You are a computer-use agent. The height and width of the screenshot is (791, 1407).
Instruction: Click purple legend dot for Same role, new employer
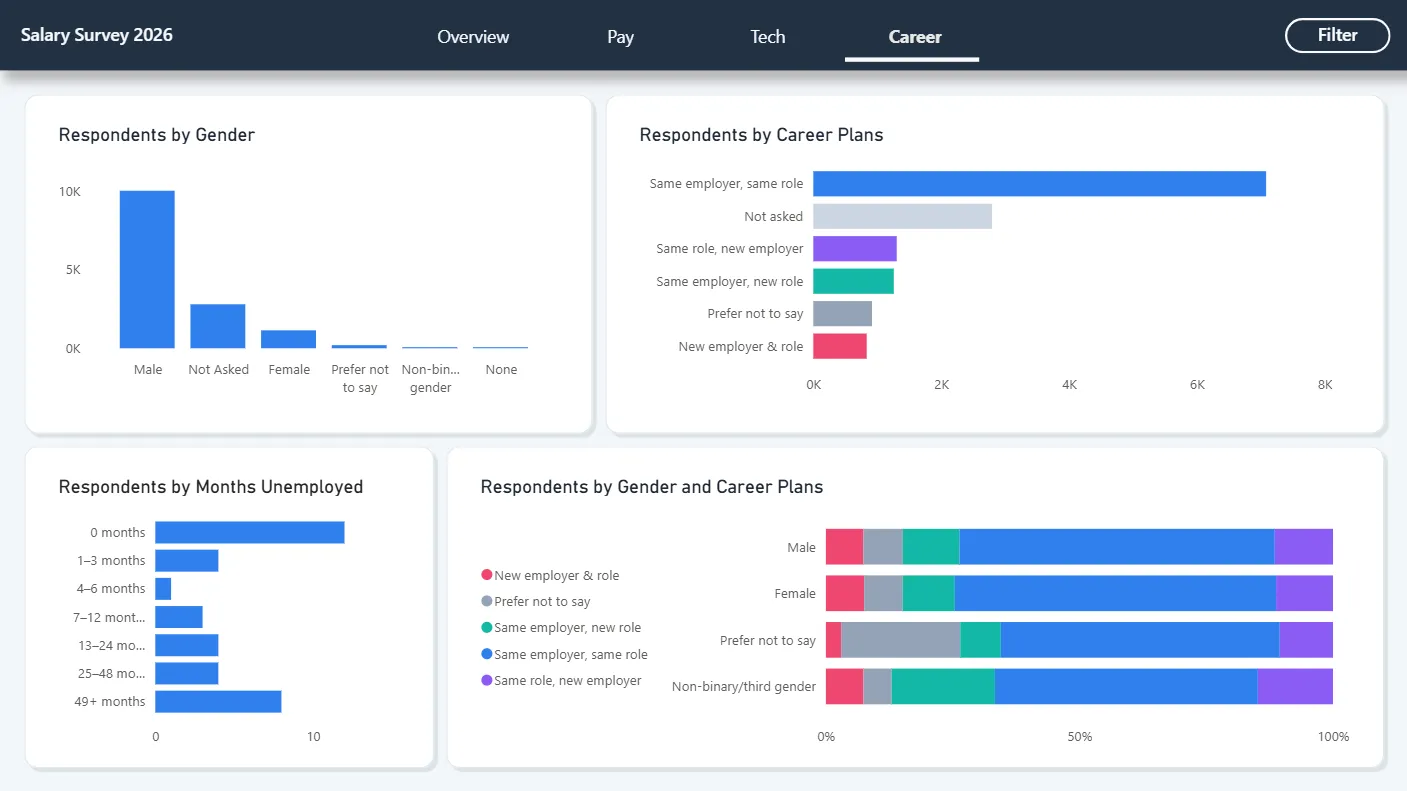[487, 680]
